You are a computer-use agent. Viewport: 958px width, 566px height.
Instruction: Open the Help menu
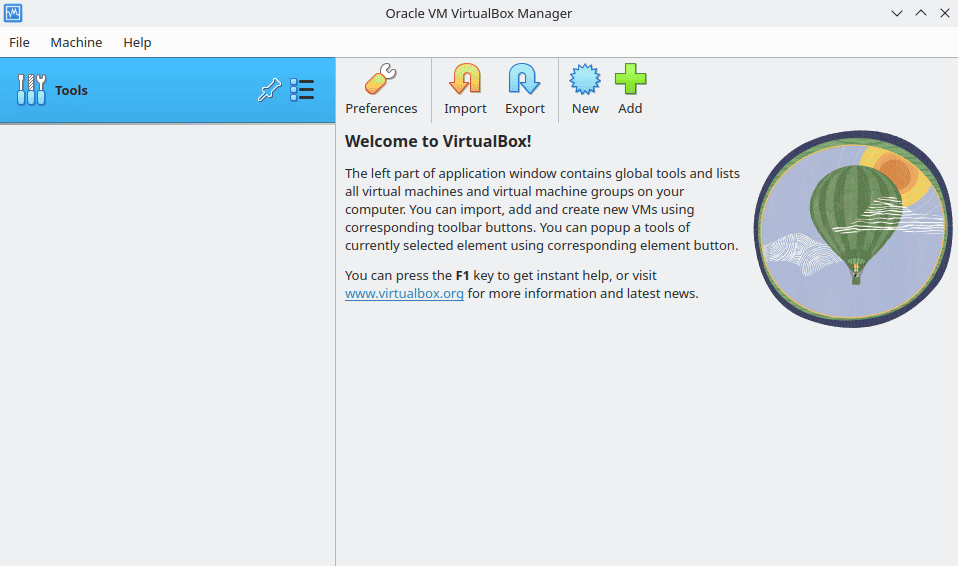[137, 42]
